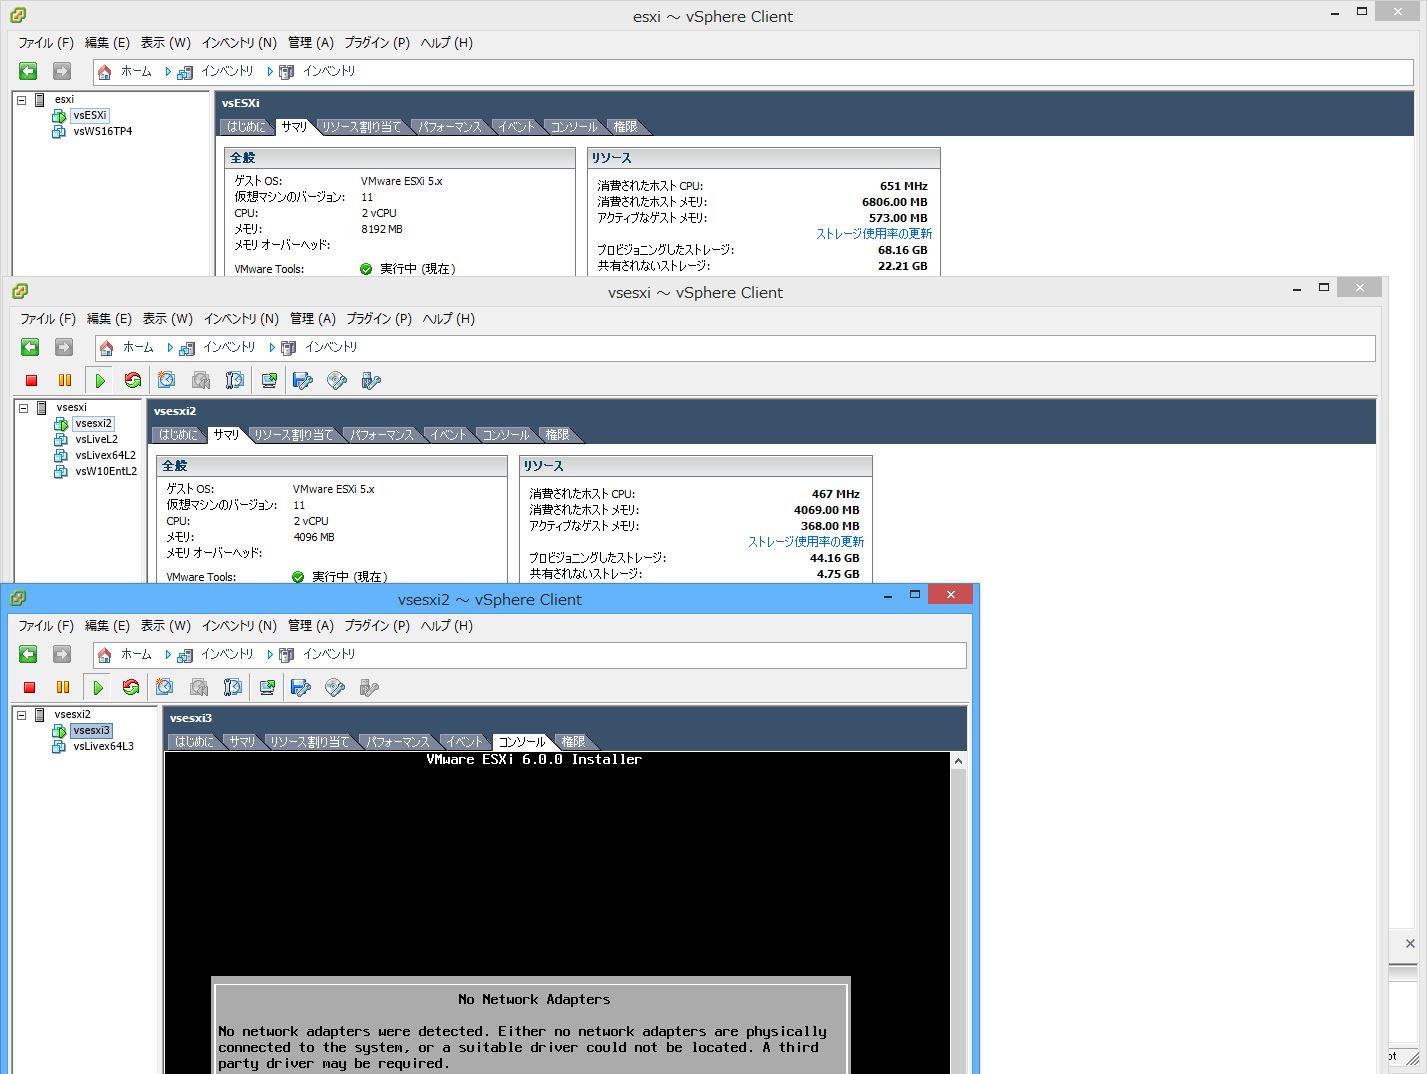1427x1074 pixels.
Task: Click green power-on button in vsesxi window
Action: 99,380
